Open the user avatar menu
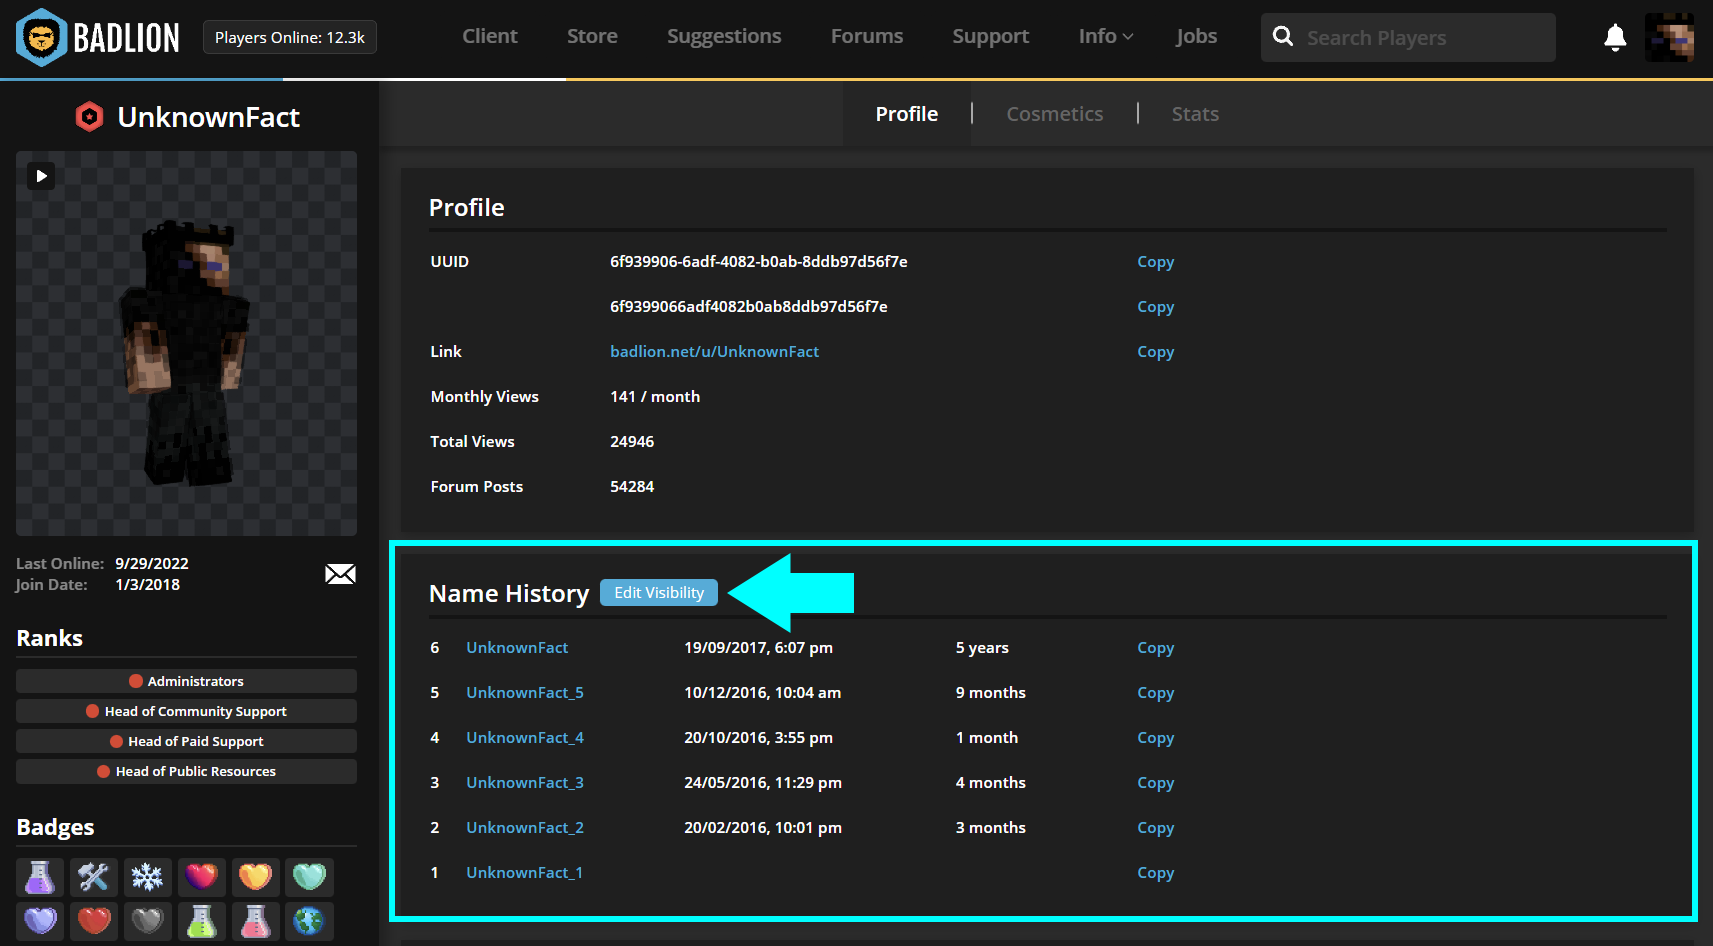The image size is (1713, 946). [x=1669, y=38]
